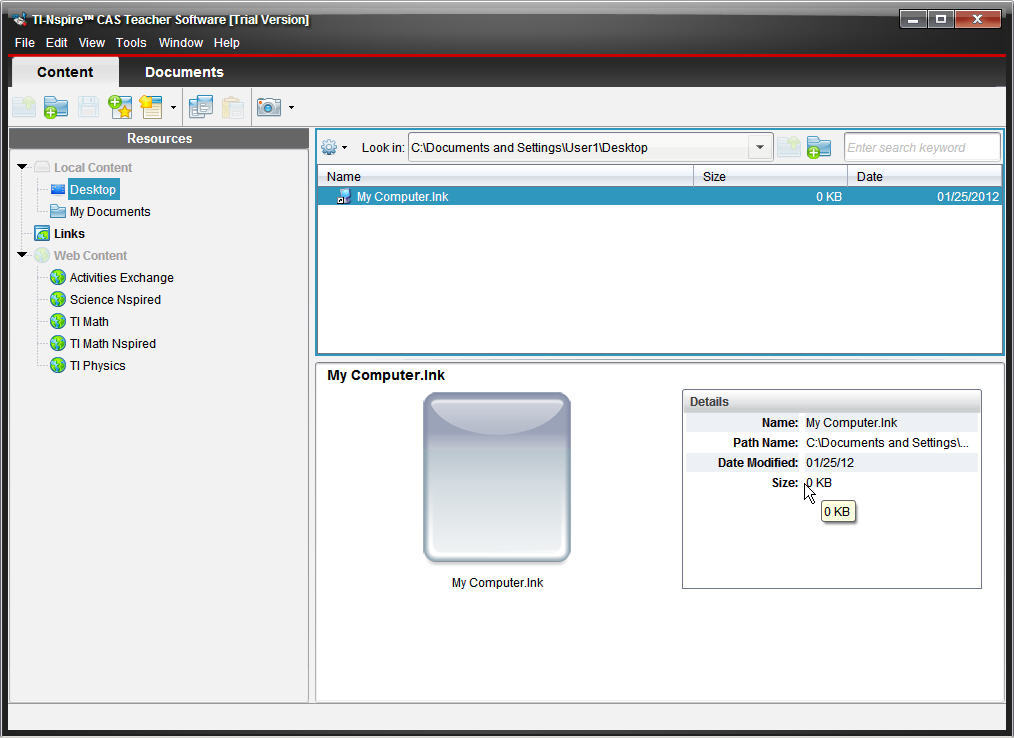Click the Path Name value in Details
1014x738 pixels.
(x=887, y=443)
